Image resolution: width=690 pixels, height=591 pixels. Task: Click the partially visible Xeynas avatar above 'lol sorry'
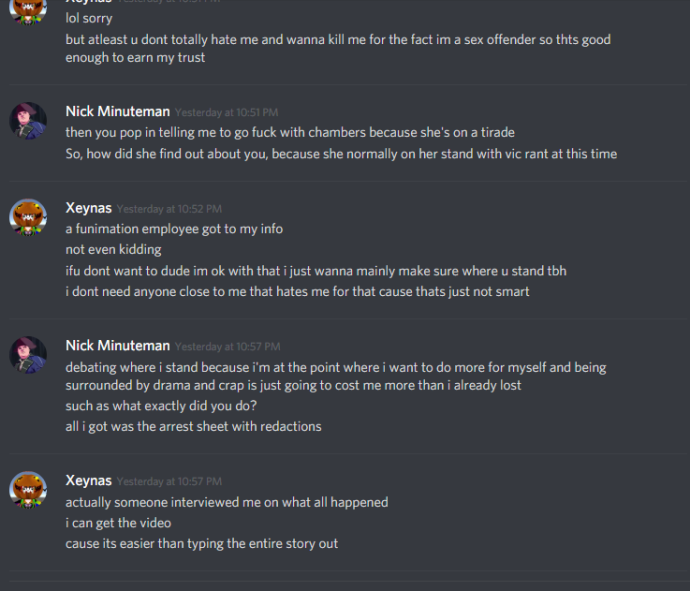point(28,8)
